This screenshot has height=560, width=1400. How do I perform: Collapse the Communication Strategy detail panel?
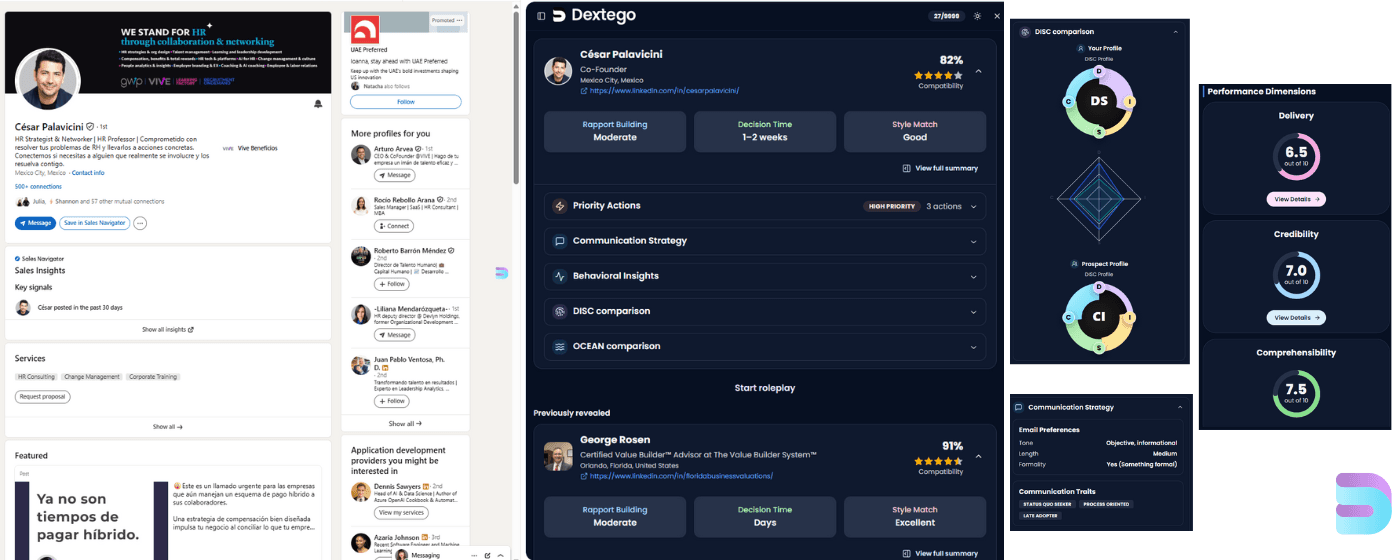tap(1180, 407)
